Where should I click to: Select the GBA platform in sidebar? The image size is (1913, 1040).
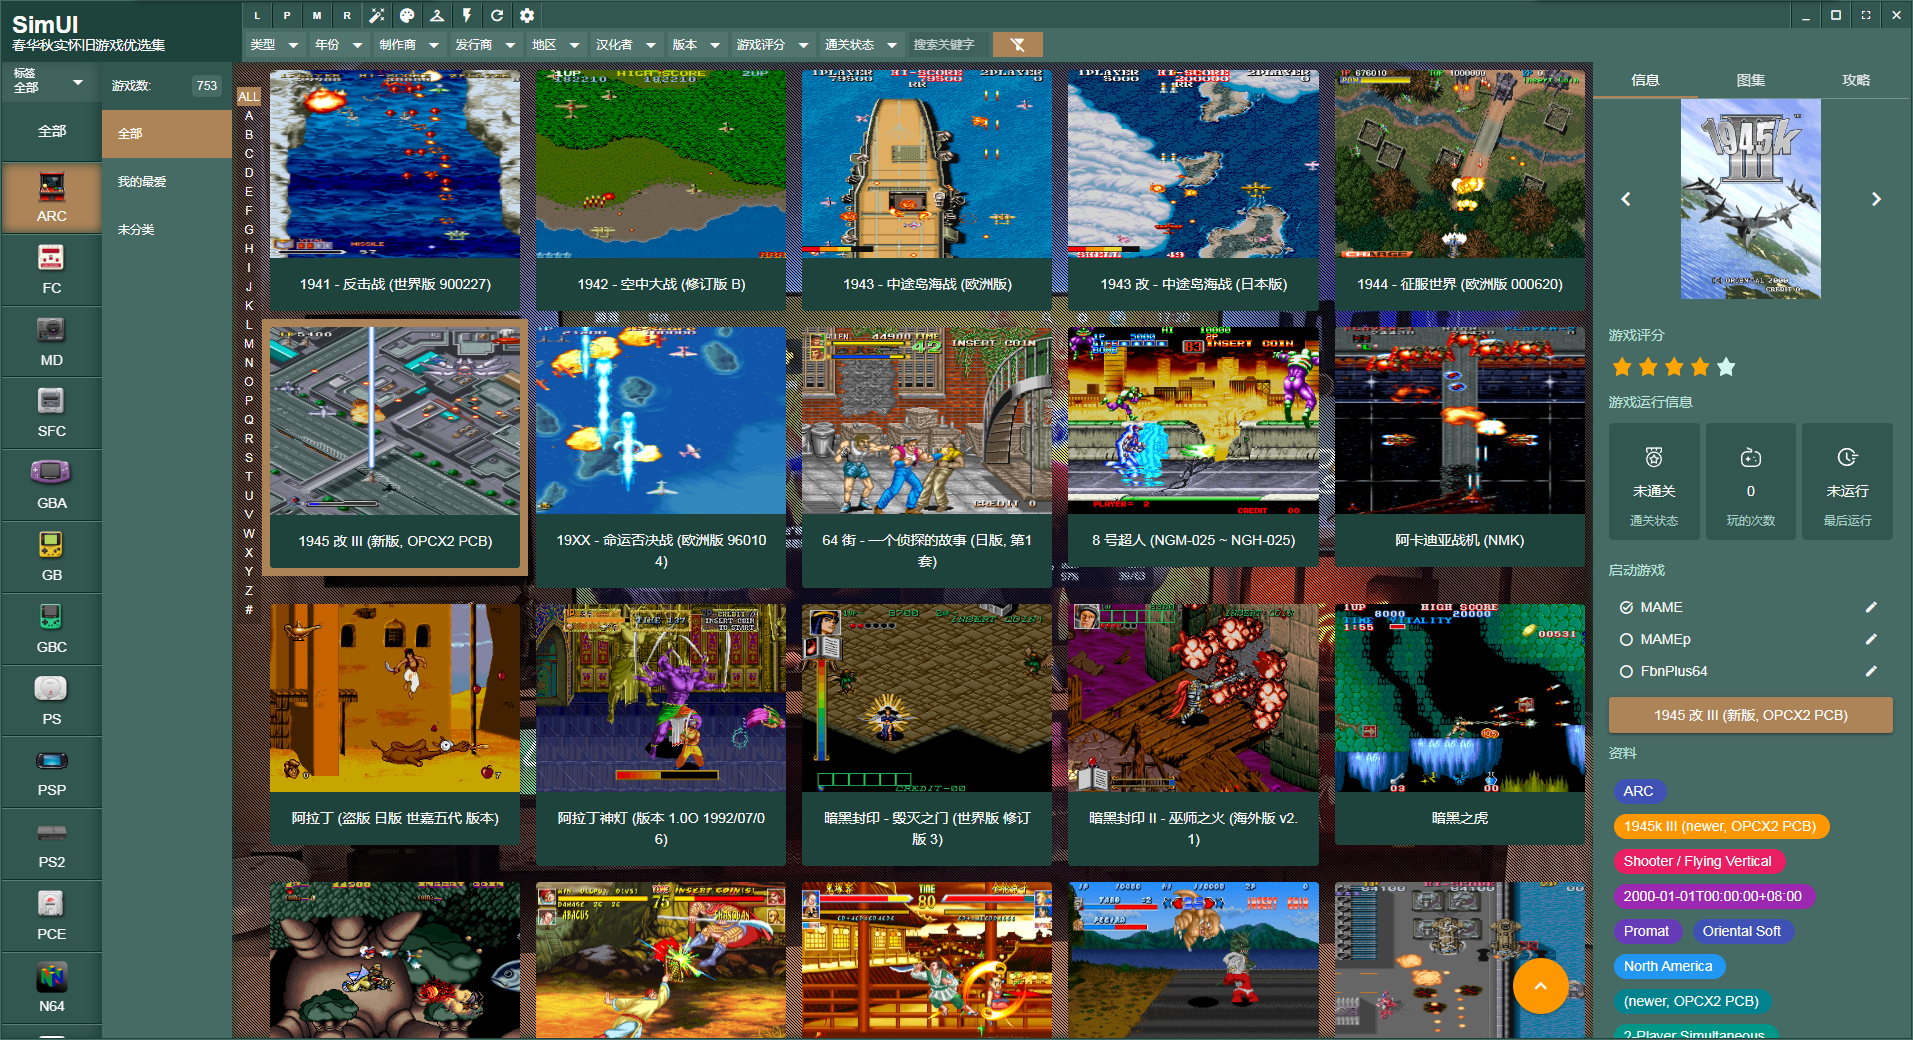[x=51, y=485]
